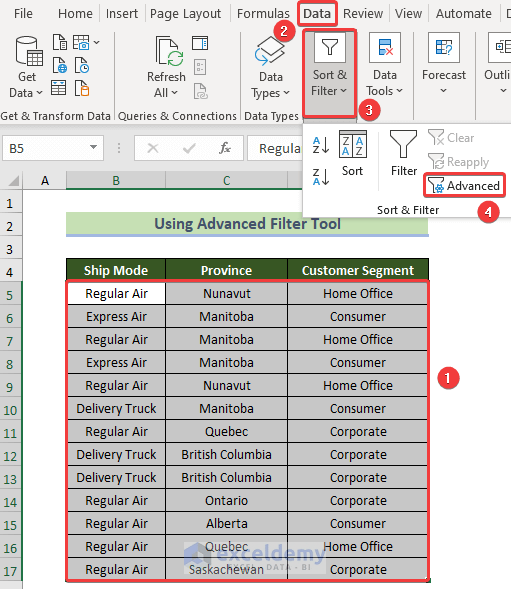Select the Nunavut cell in row 9

pyautogui.click(x=226, y=385)
